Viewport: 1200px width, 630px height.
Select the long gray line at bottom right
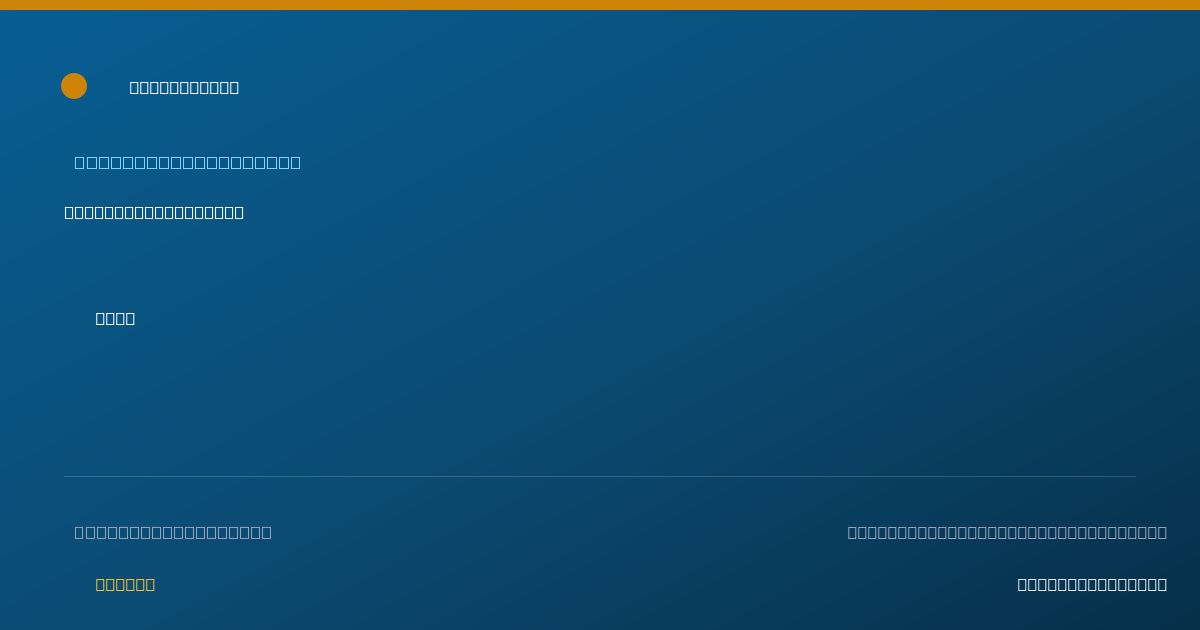click(x=1007, y=532)
